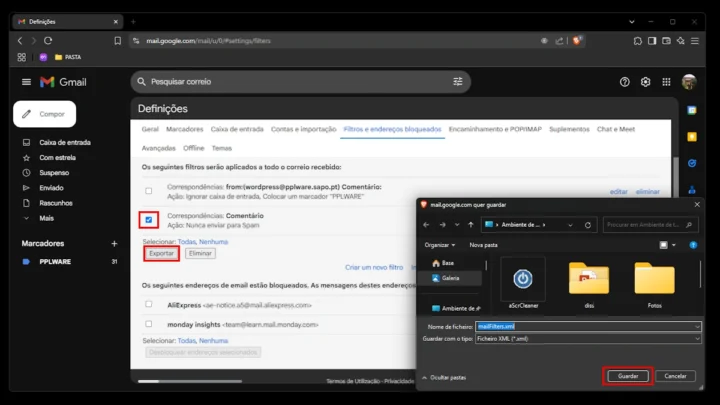This screenshot has width=720, height=405.
Task: Expand the Mais section in sidebar
Action: [x=46, y=218]
